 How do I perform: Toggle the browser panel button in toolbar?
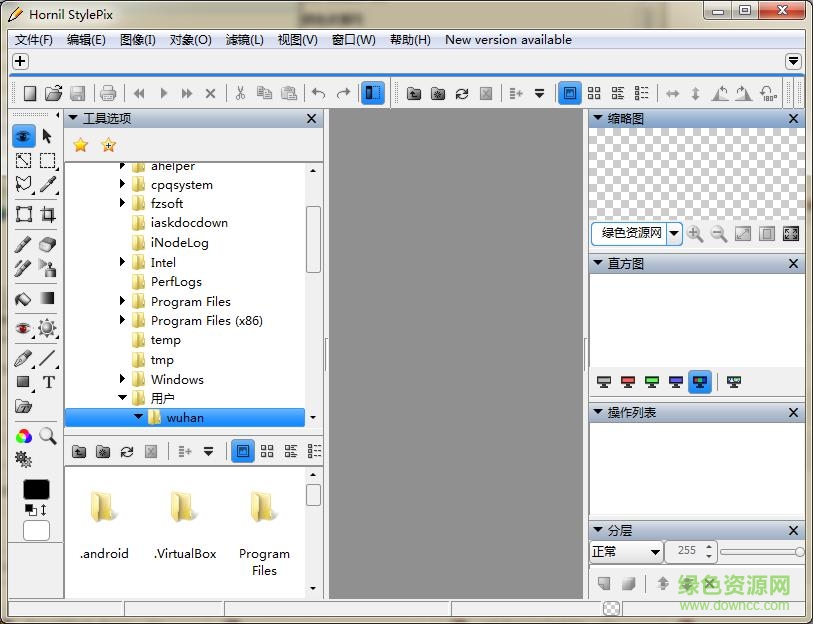pos(372,93)
